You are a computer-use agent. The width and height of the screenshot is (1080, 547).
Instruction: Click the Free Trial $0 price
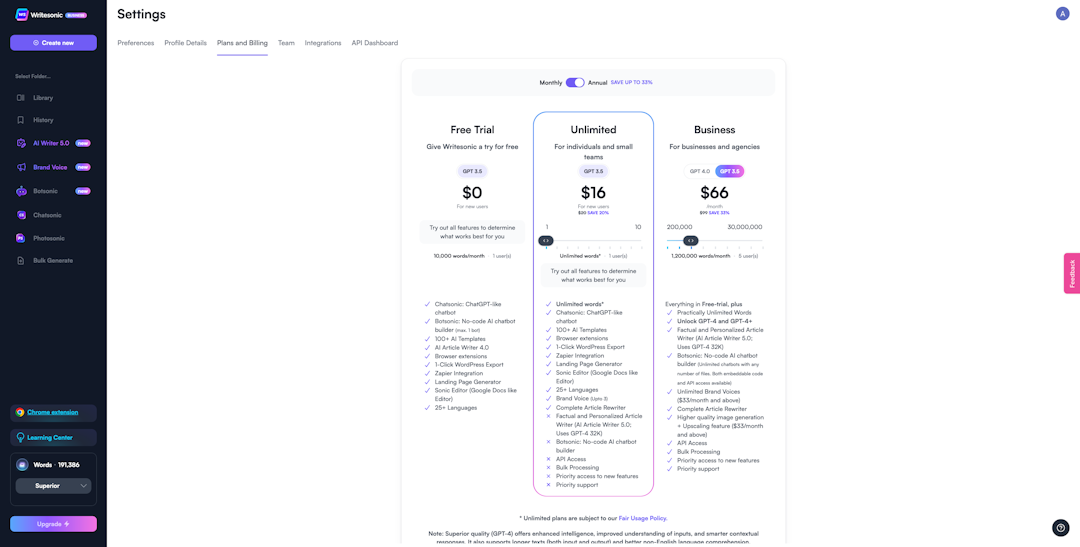click(472, 192)
